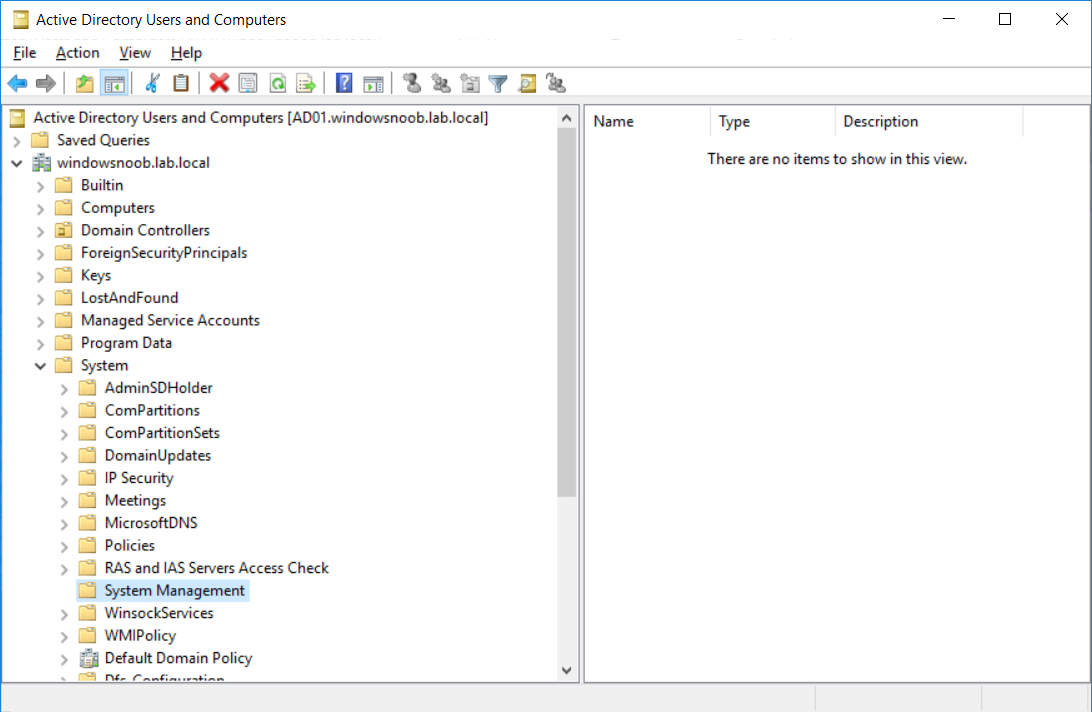Image resolution: width=1092 pixels, height=712 pixels.
Task: Select the Keys container
Action: point(95,275)
